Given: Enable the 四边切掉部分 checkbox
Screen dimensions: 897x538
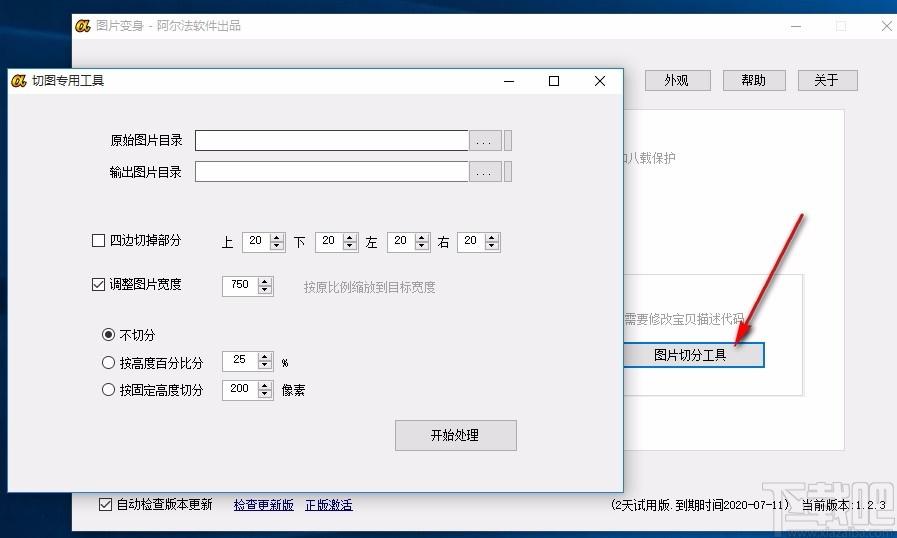Looking at the screenshot, I should 98,241.
